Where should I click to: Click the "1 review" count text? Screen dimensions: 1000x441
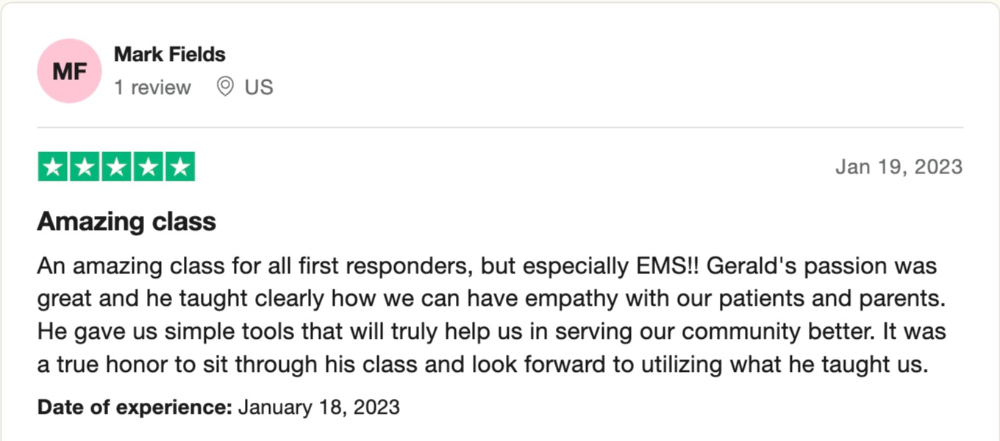pos(152,87)
